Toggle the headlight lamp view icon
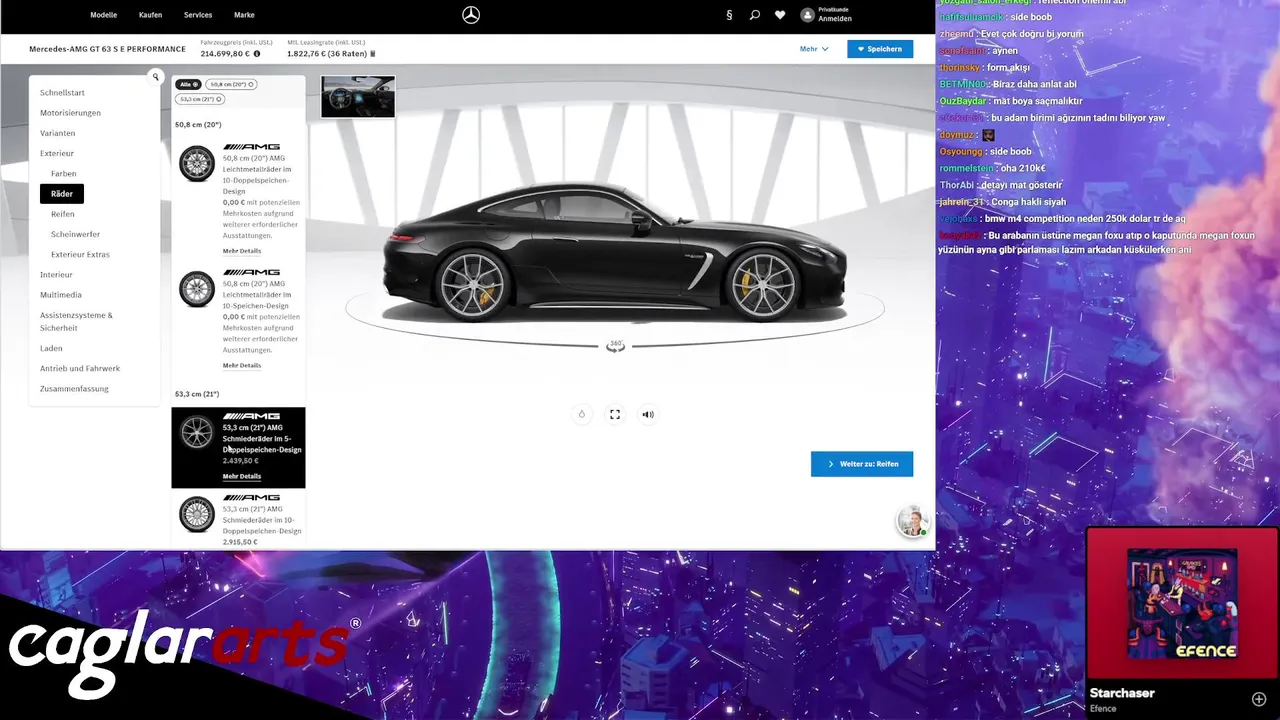 581,414
